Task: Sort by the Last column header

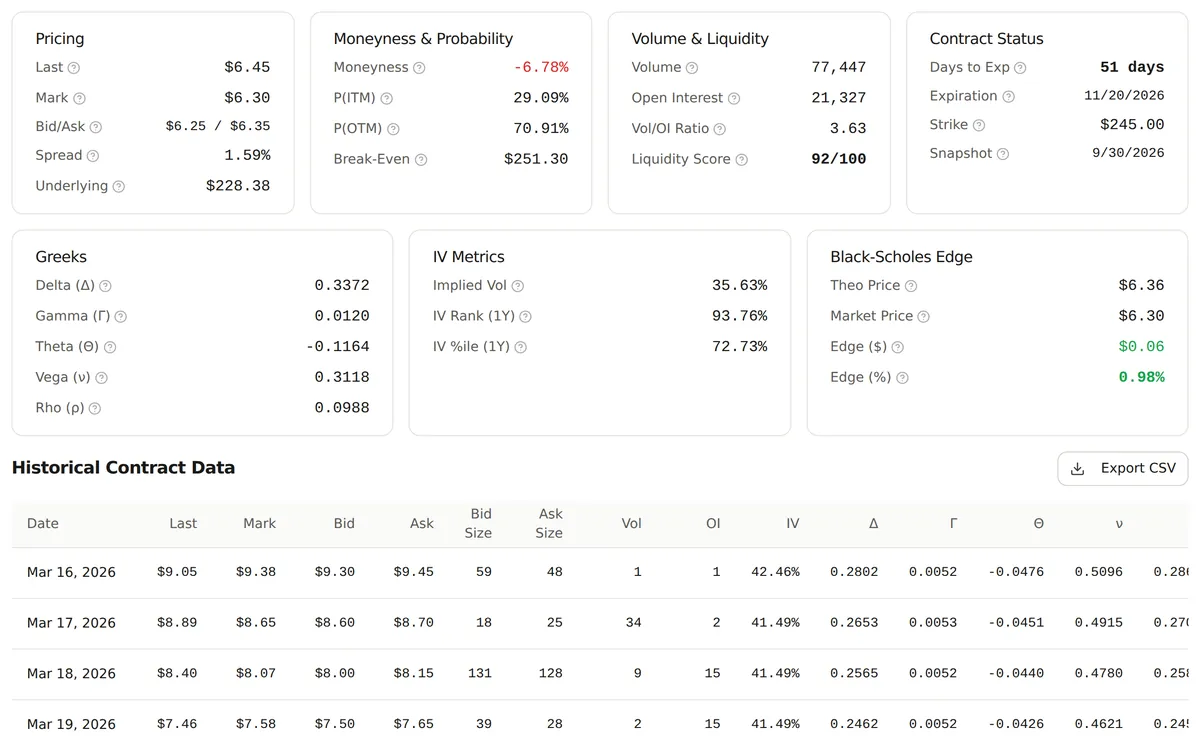Action: [x=183, y=523]
